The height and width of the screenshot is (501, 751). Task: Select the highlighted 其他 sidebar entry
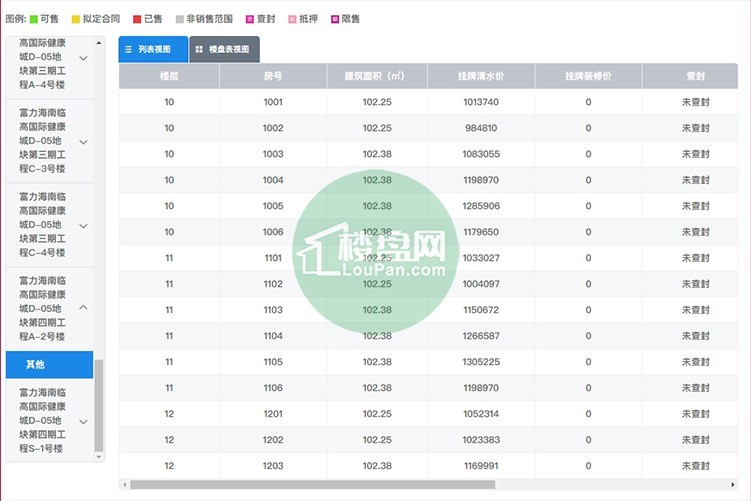pos(49,364)
